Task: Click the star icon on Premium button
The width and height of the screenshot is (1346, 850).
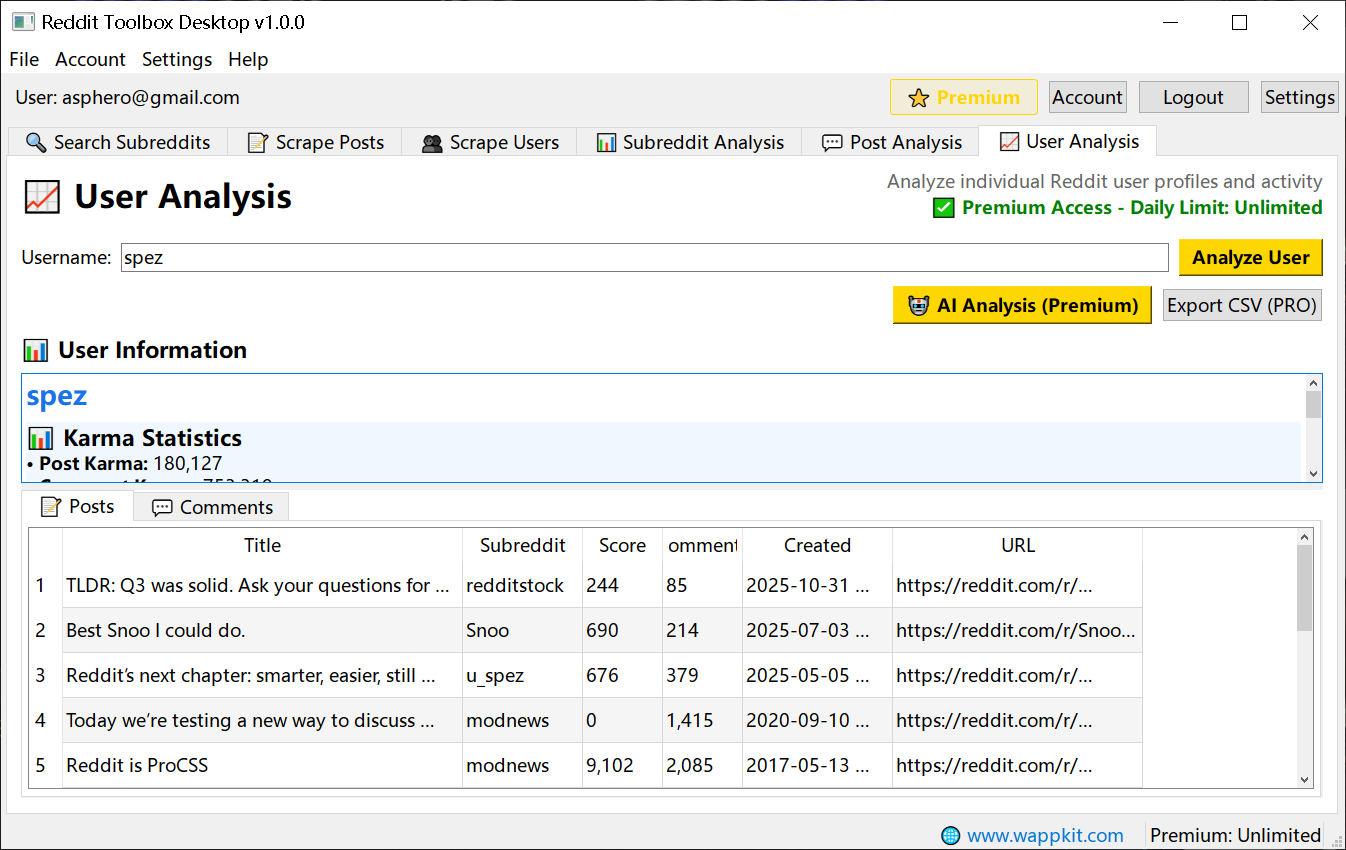Action: (919, 98)
